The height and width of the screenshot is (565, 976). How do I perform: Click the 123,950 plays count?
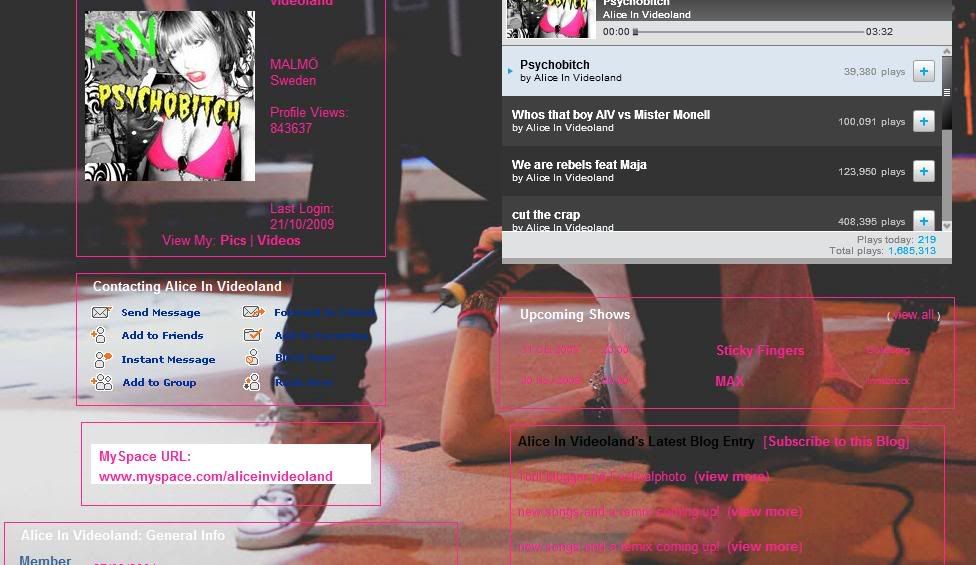(x=871, y=171)
